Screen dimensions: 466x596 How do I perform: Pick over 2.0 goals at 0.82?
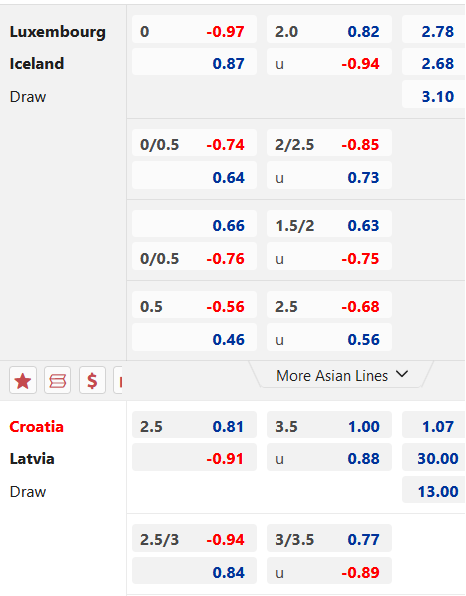(x=329, y=32)
